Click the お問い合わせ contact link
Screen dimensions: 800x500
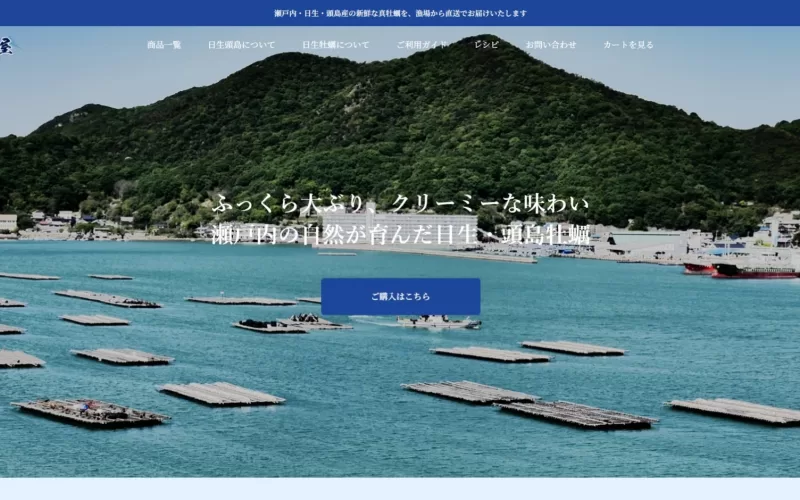pyautogui.click(x=551, y=45)
